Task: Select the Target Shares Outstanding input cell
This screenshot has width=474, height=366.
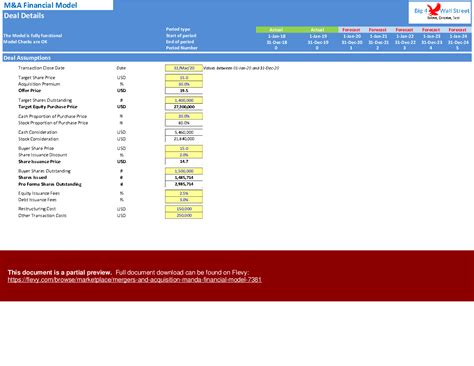Action: click(x=184, y=100)
